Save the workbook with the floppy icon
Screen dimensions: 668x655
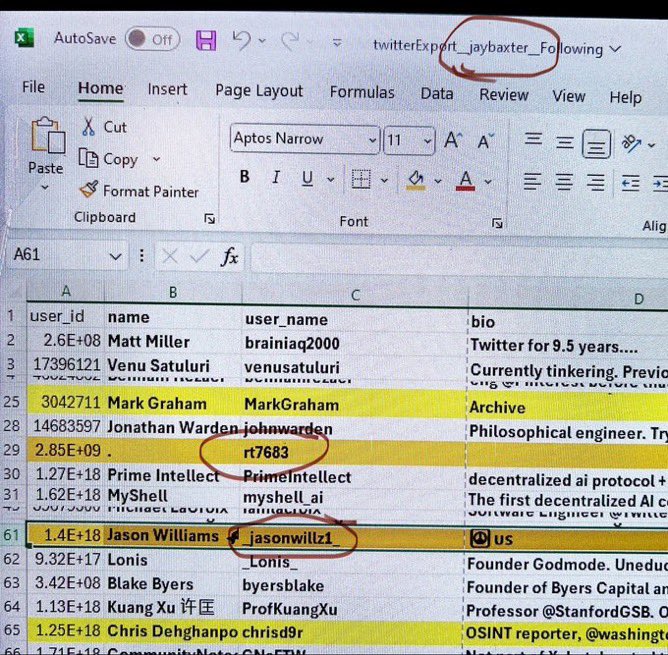tap(206, 41)
